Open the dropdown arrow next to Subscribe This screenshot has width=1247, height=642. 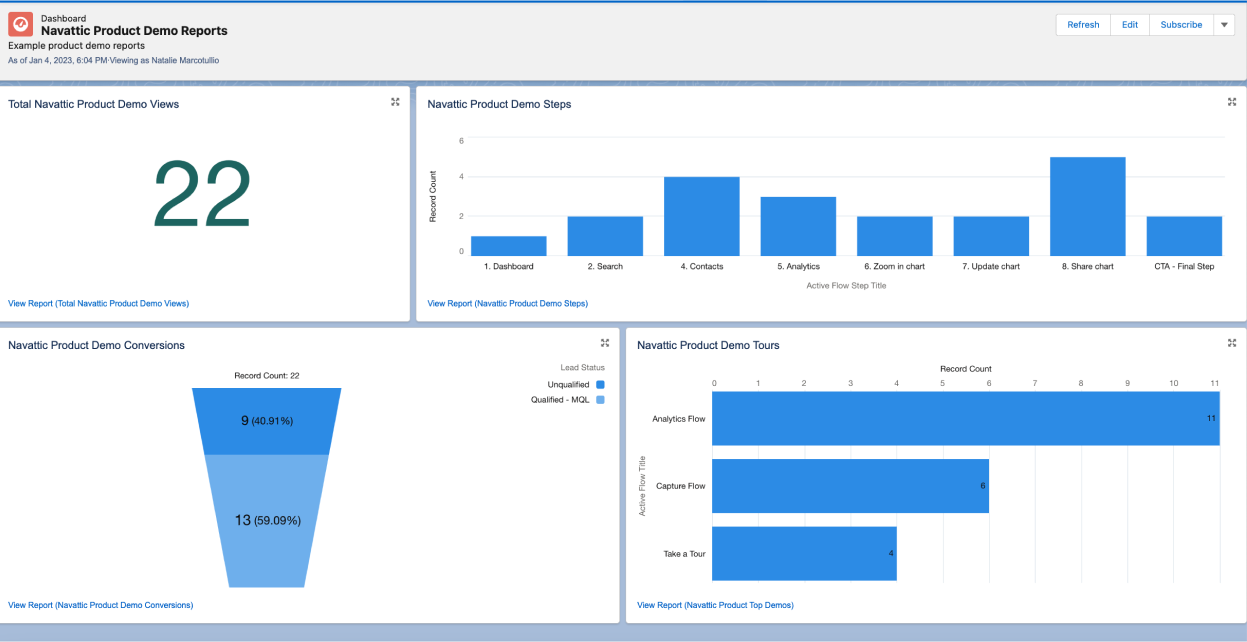tap(1225, 25)
